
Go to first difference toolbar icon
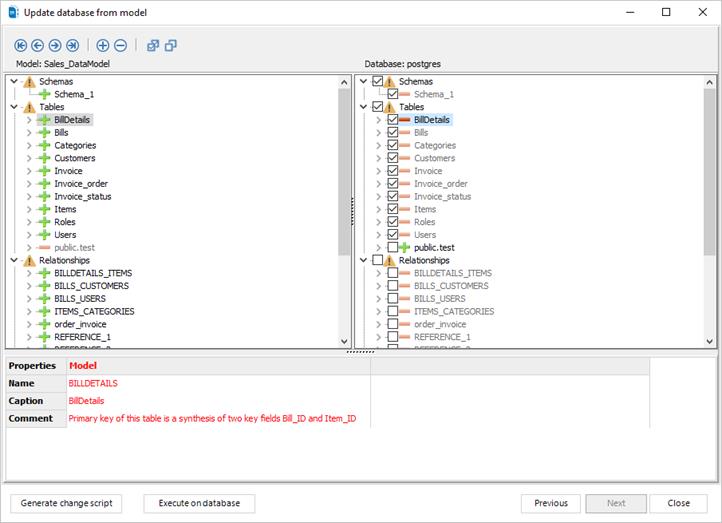(x=20, y=45)
